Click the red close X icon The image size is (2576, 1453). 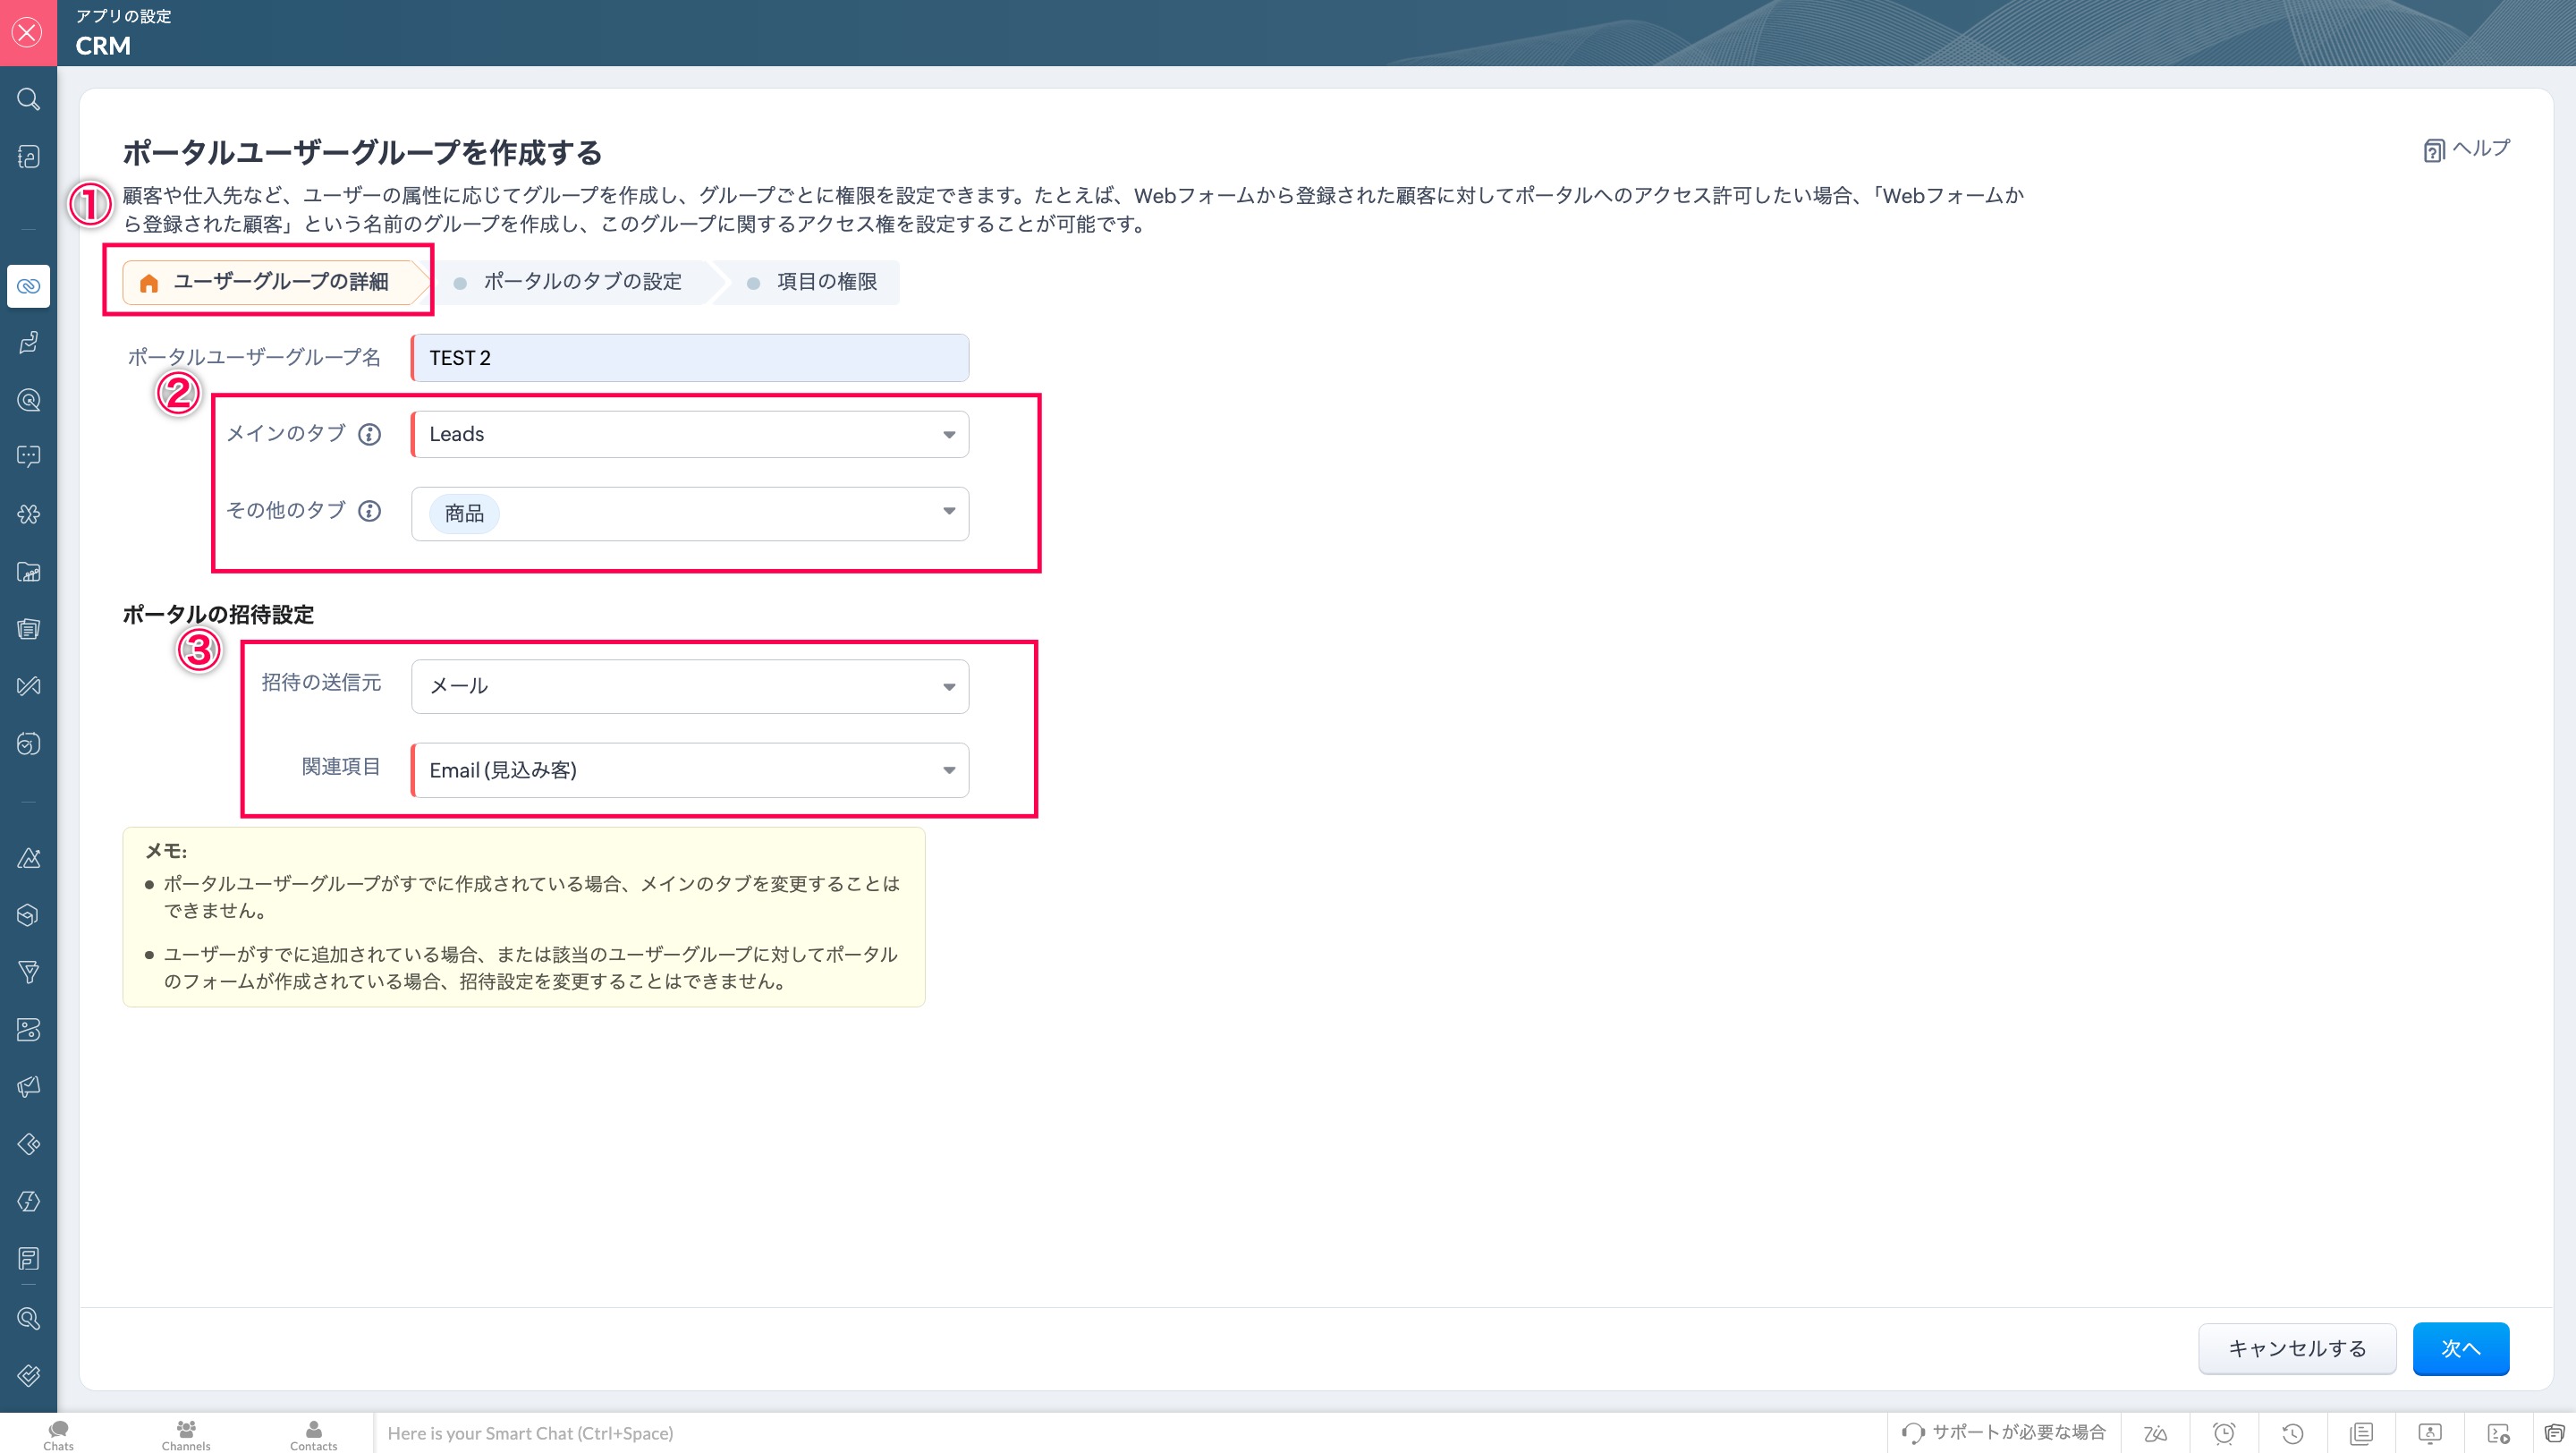tap(28, 32)
